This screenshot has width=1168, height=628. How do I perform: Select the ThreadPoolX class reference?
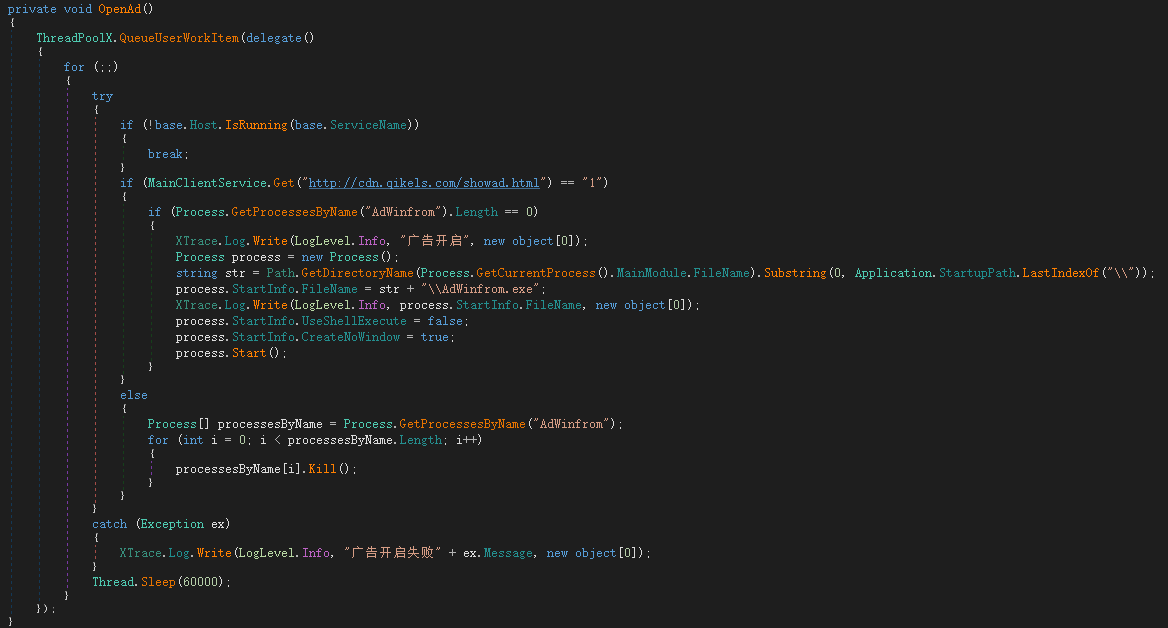[75, 38]
